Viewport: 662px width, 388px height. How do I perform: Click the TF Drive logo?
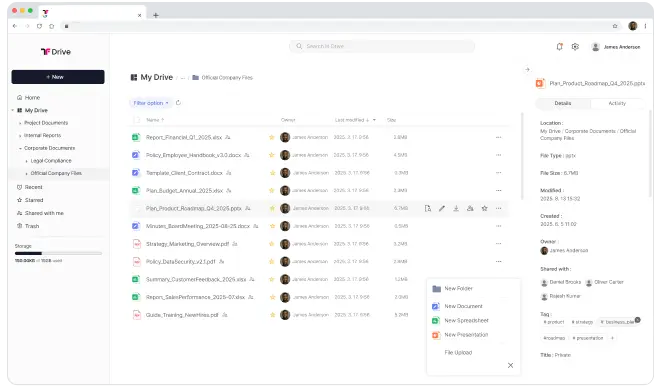pos(56,52)
